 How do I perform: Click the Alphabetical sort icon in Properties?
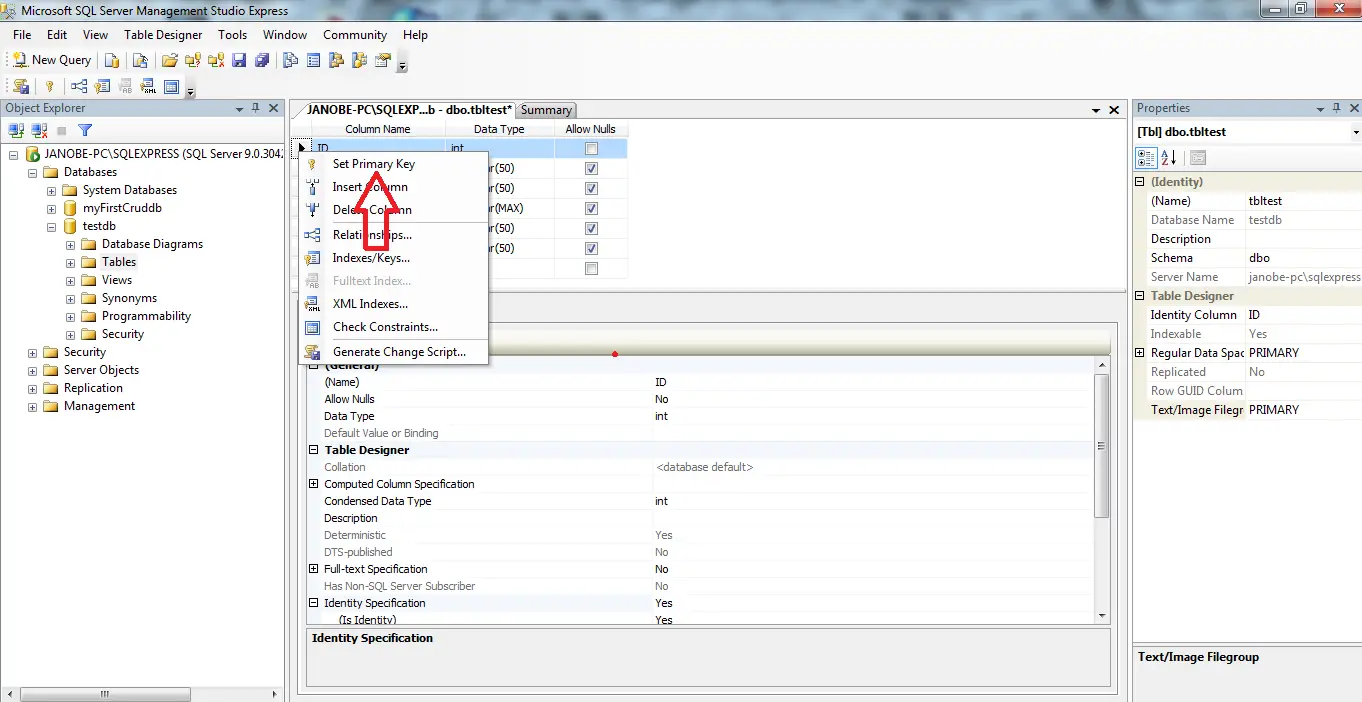pos(1168,158)
